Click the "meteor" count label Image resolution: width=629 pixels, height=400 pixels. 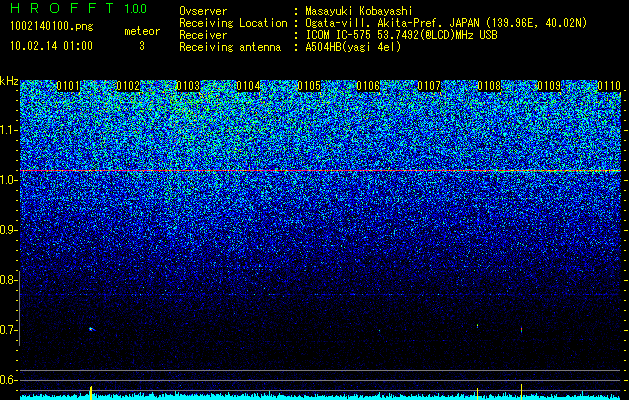[x=142, y=31]
